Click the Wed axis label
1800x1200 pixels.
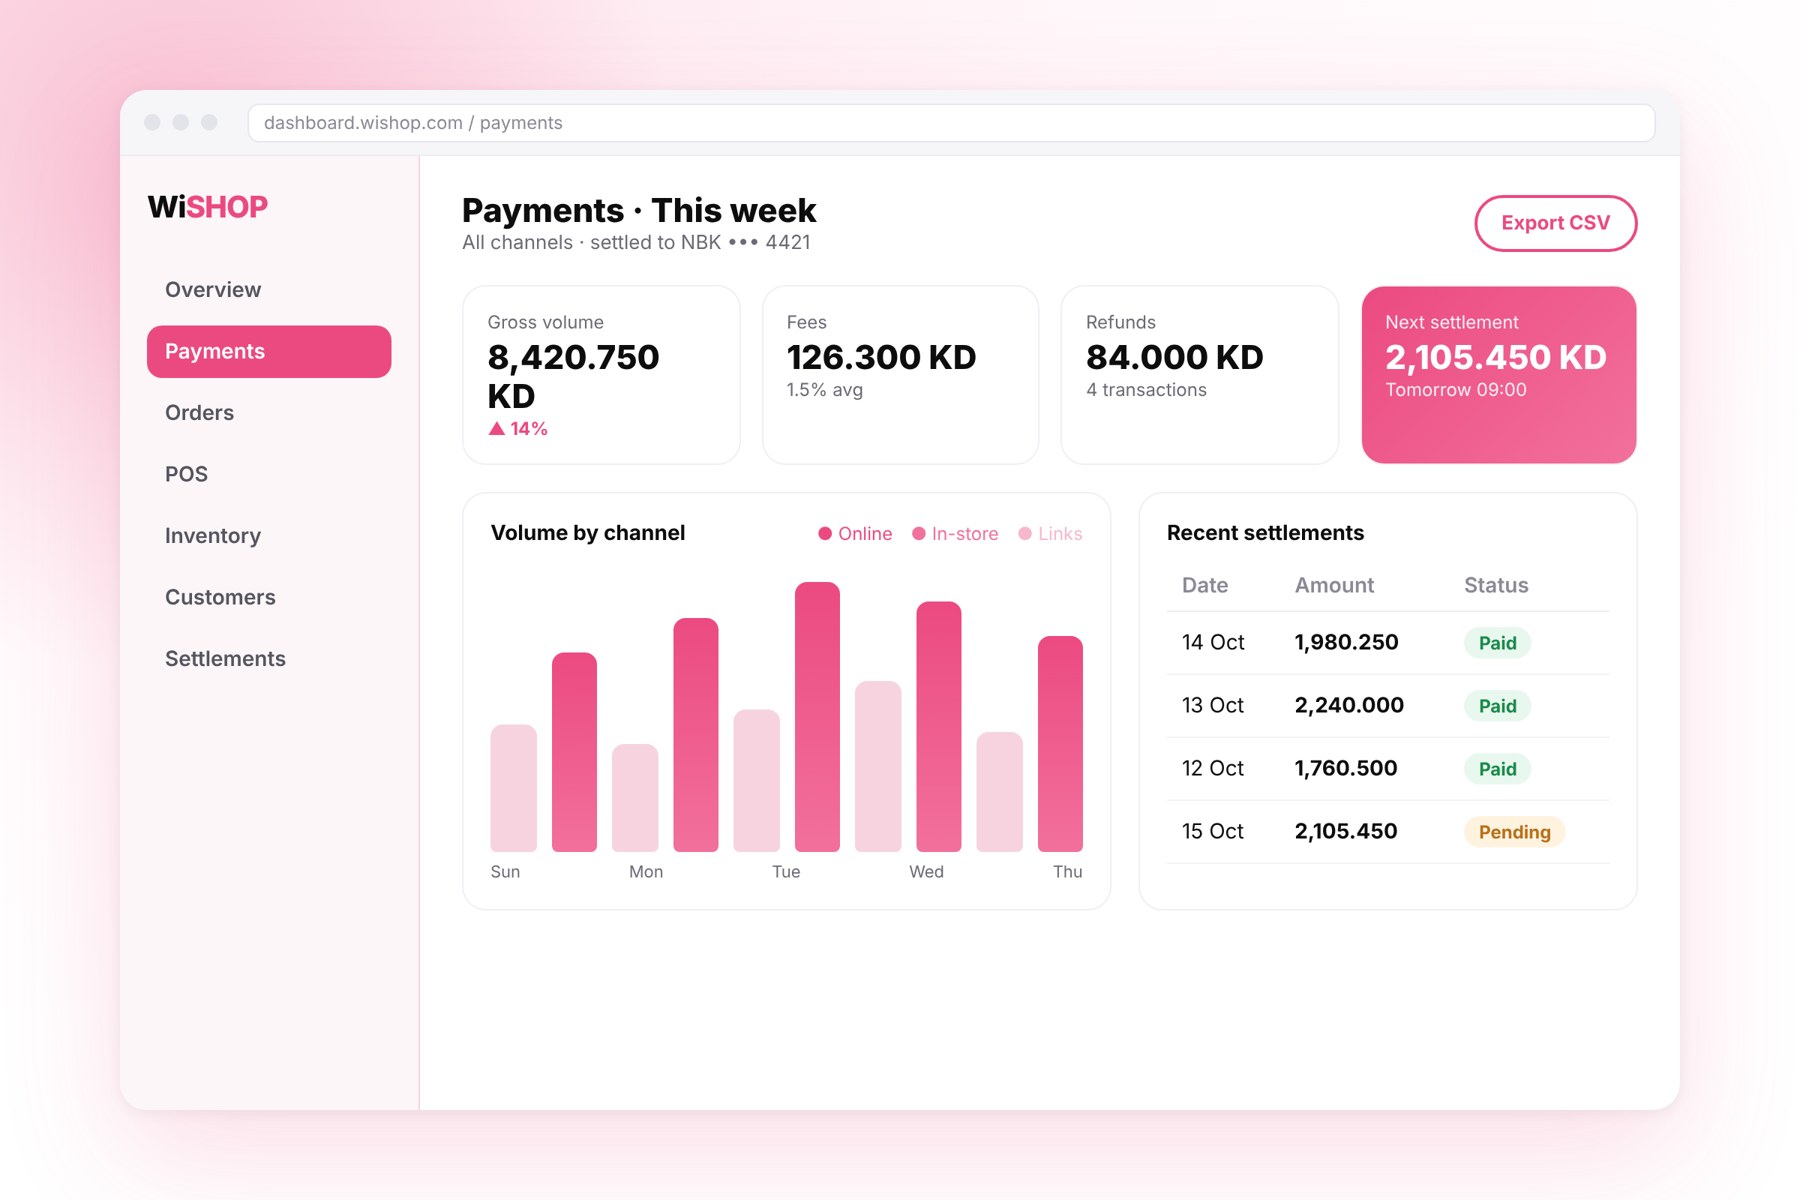coord(926,872)
